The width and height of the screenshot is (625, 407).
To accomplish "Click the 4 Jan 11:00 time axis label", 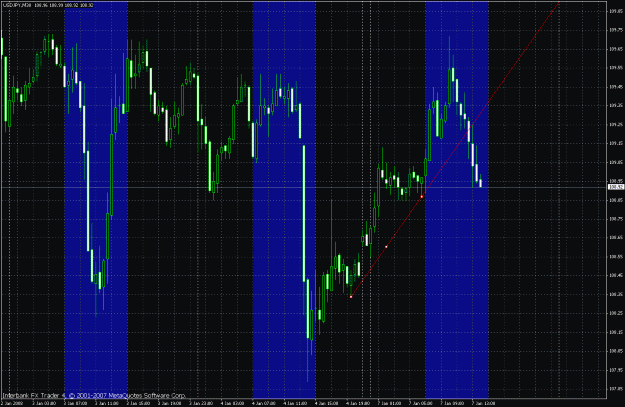I will [295, 403].
